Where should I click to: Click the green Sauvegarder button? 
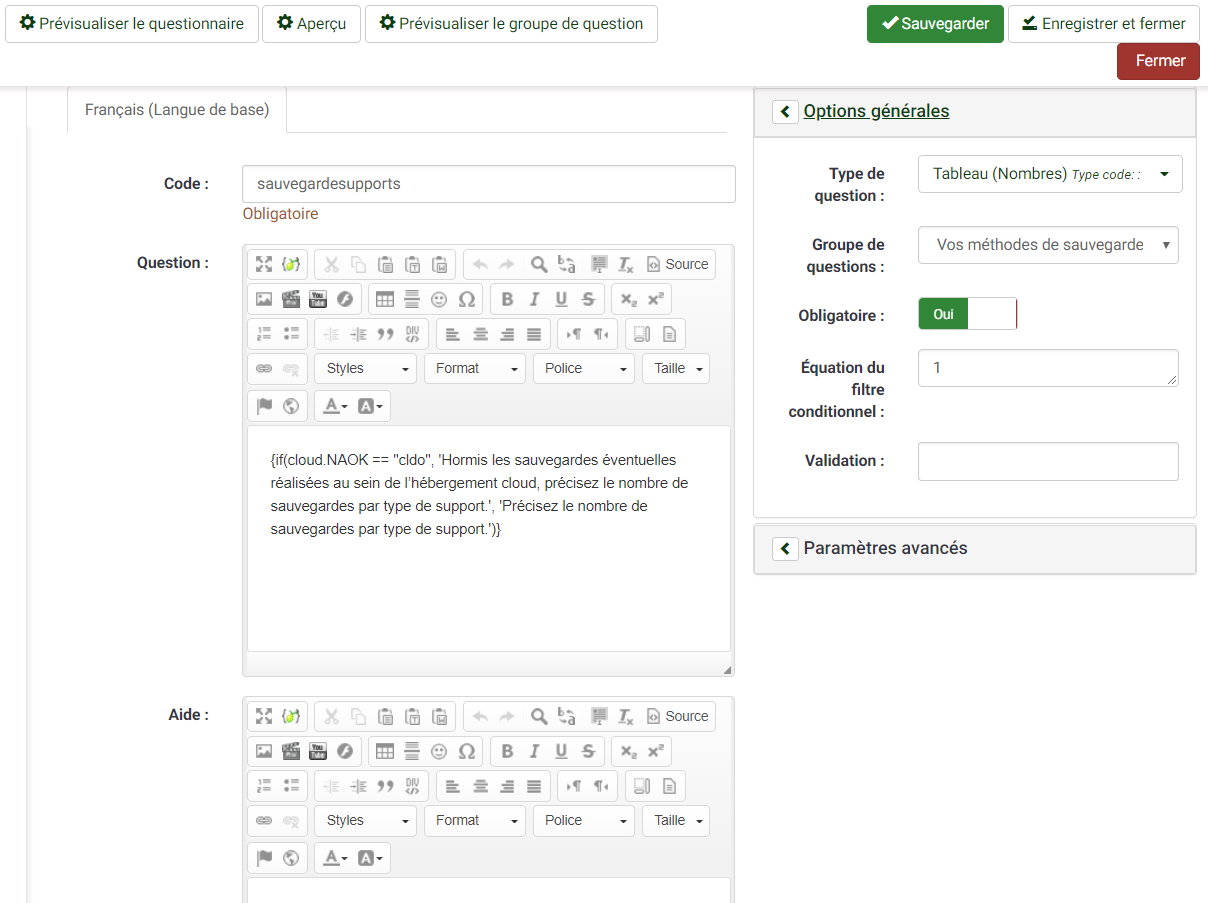click(x=935, y=24)
